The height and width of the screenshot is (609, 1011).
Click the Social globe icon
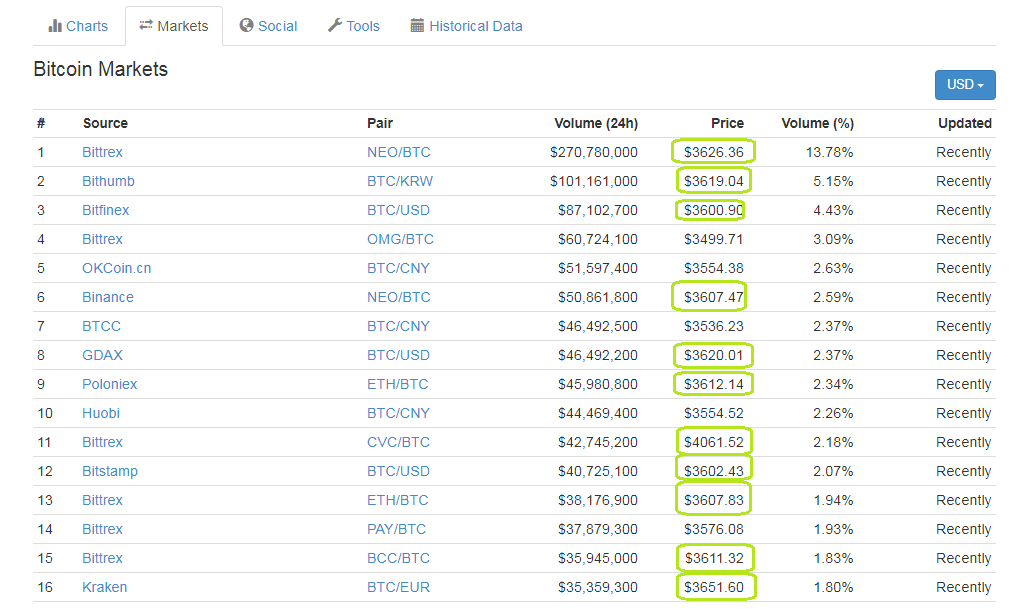pyautogui.click(x=246, y=25)
